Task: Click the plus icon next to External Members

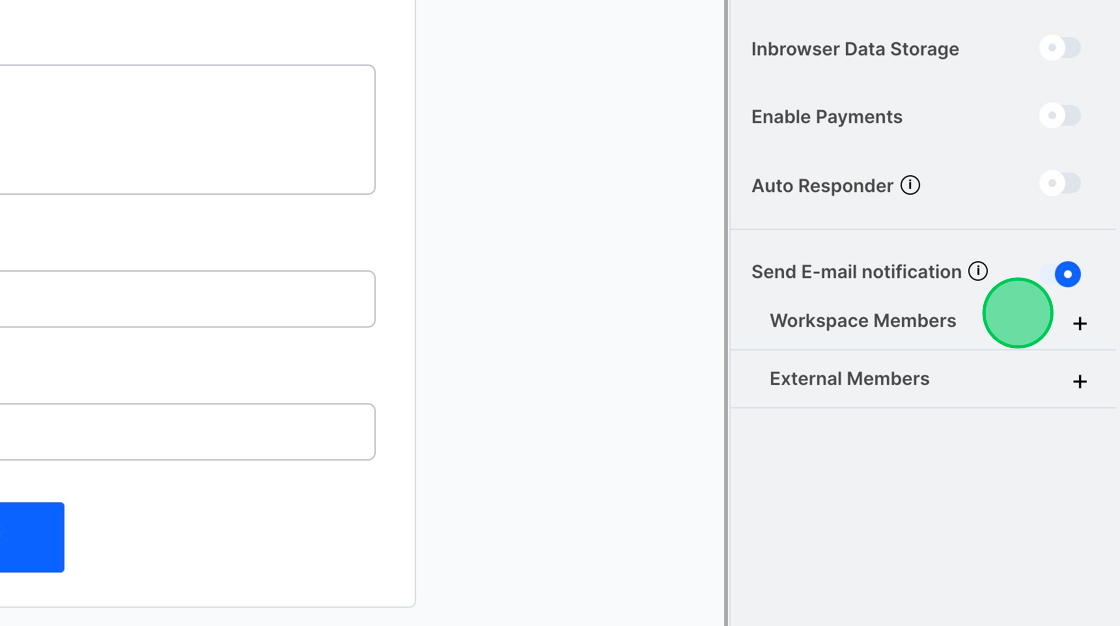Action: (x=1080, y=381)
